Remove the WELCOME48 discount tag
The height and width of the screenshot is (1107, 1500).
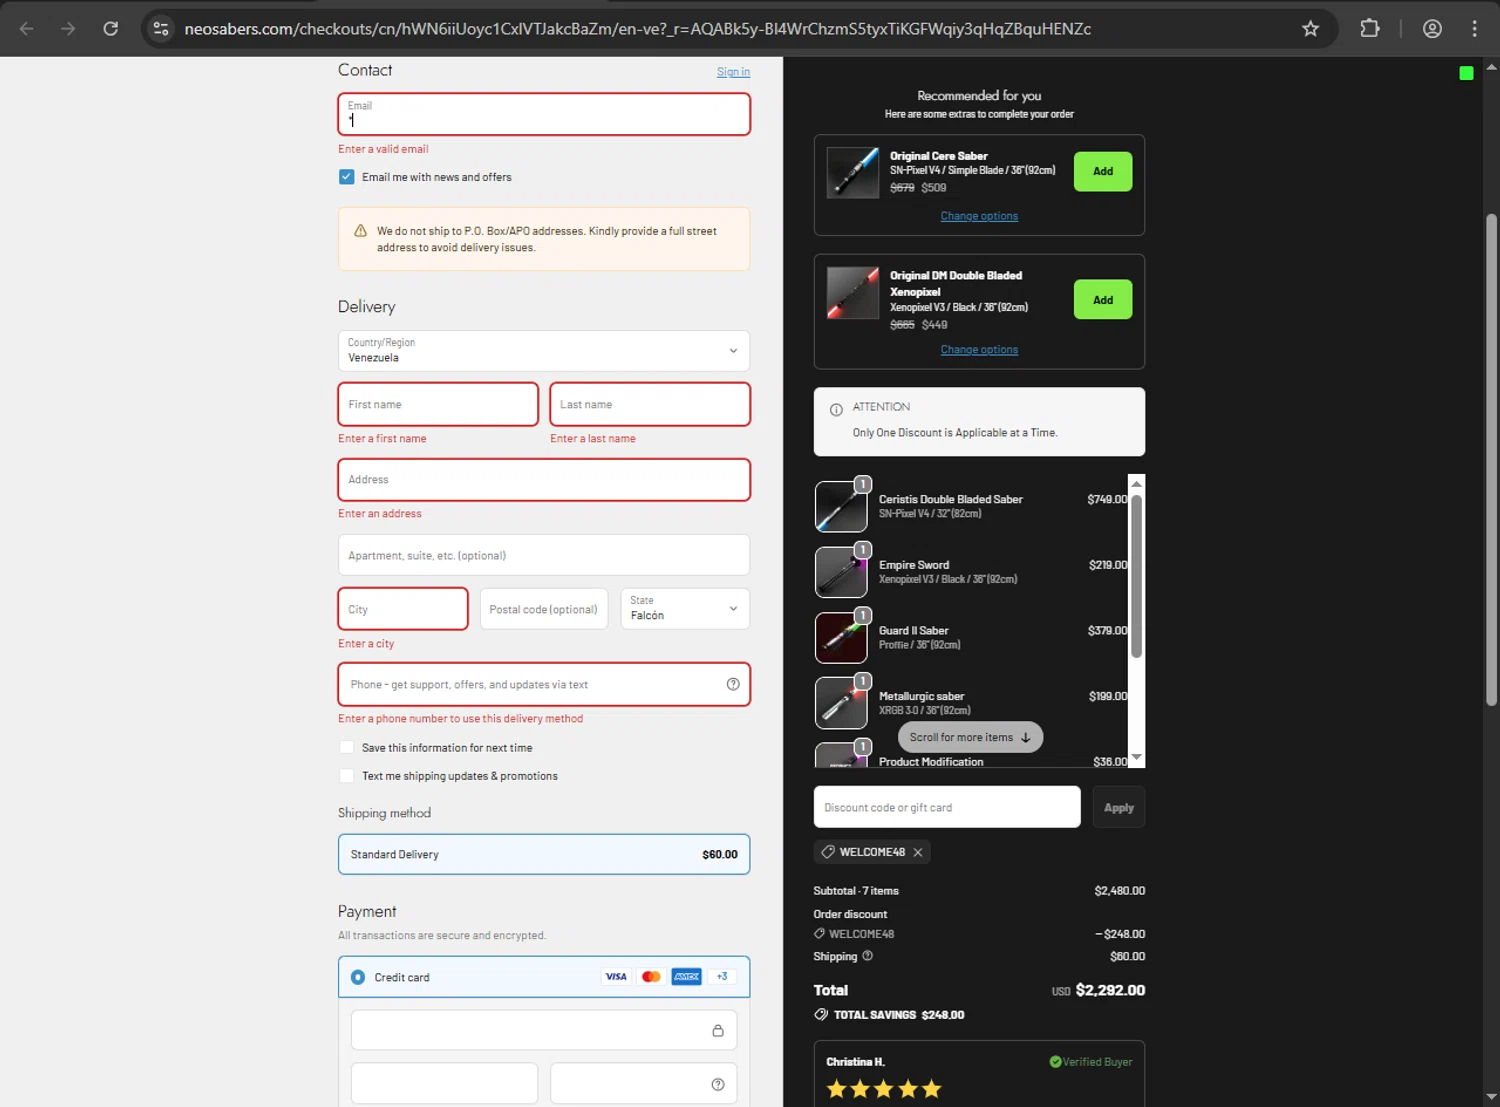tap(918, 852)
